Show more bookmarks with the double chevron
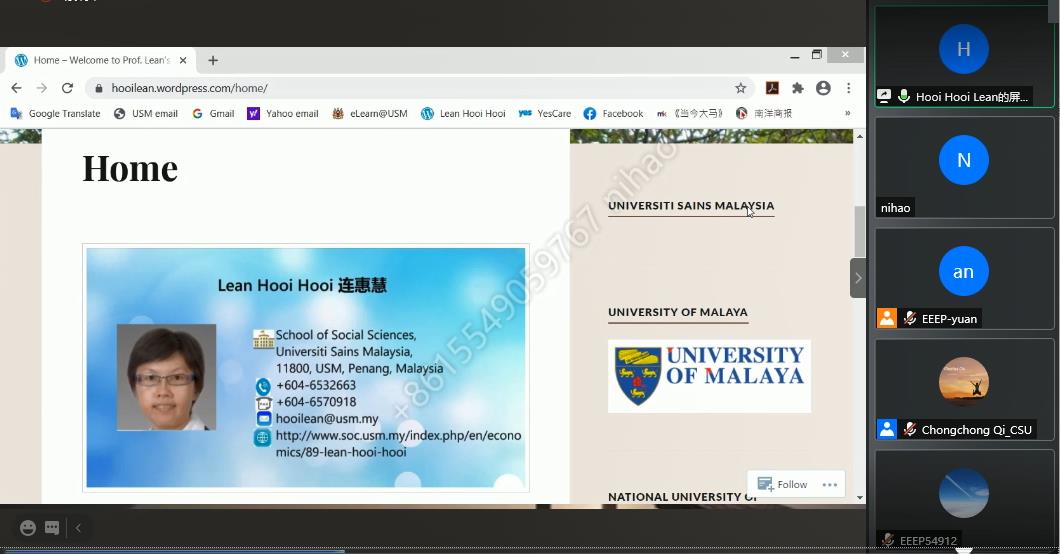1060x554 pixels. click(x=847, y=113)
